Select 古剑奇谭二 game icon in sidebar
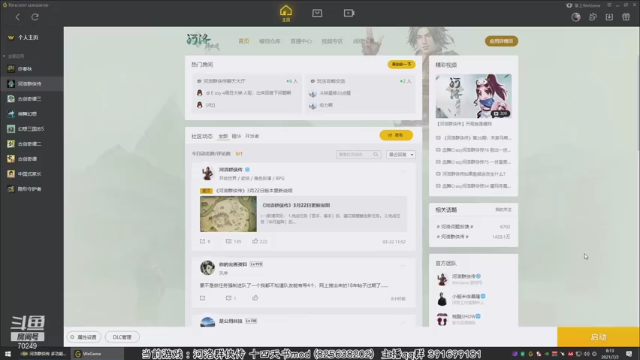Image resolution: width=640 pixels, height=360 pixels. click(11, 144)
